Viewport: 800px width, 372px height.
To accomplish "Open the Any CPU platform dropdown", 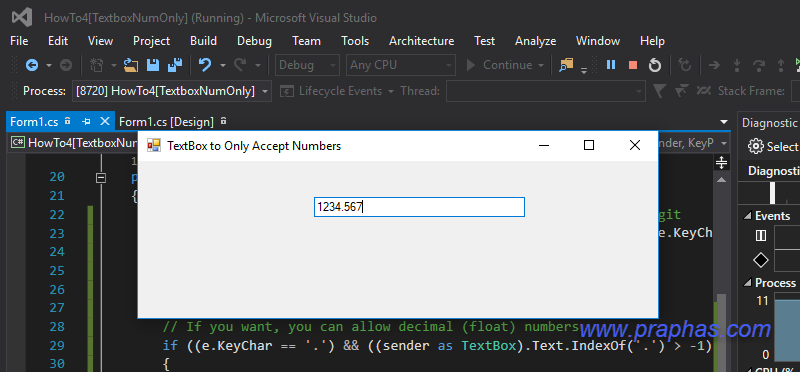I will [x=401, y=65].
